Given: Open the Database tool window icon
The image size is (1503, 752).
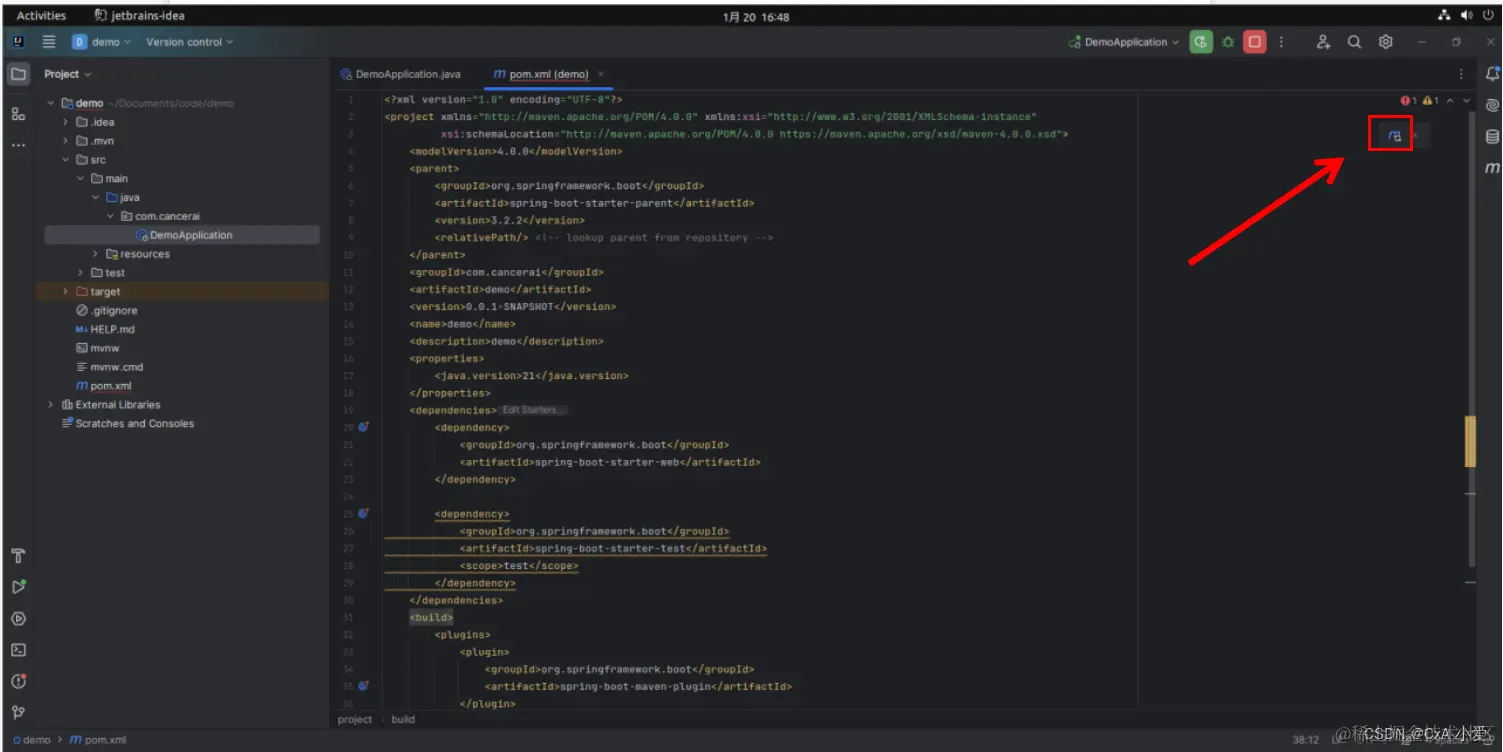Looking at the screenshot, I should (x=1492, y=137).
